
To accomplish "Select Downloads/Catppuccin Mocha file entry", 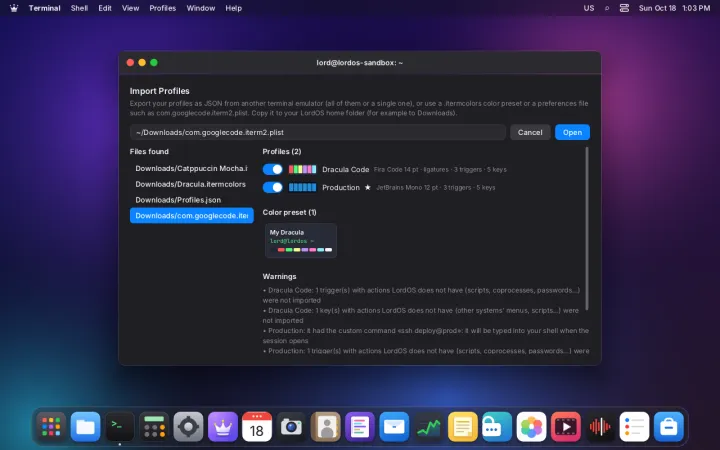I will pos(191,169).
